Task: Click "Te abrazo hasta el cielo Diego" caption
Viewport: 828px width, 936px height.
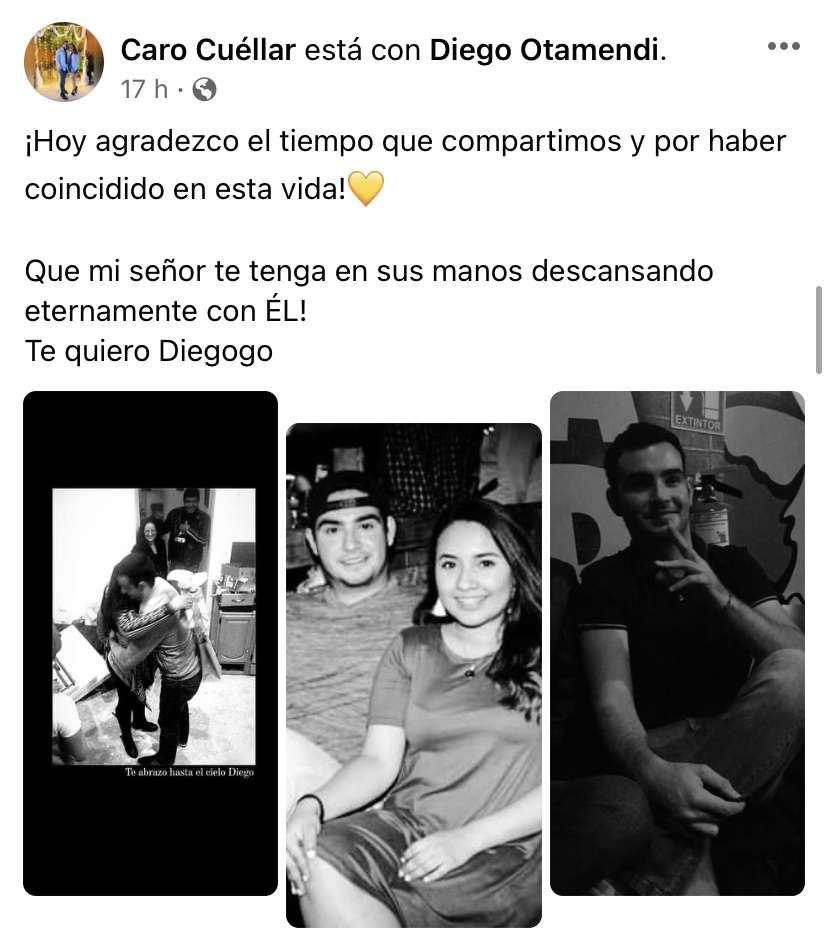Action: pos(189,772)
